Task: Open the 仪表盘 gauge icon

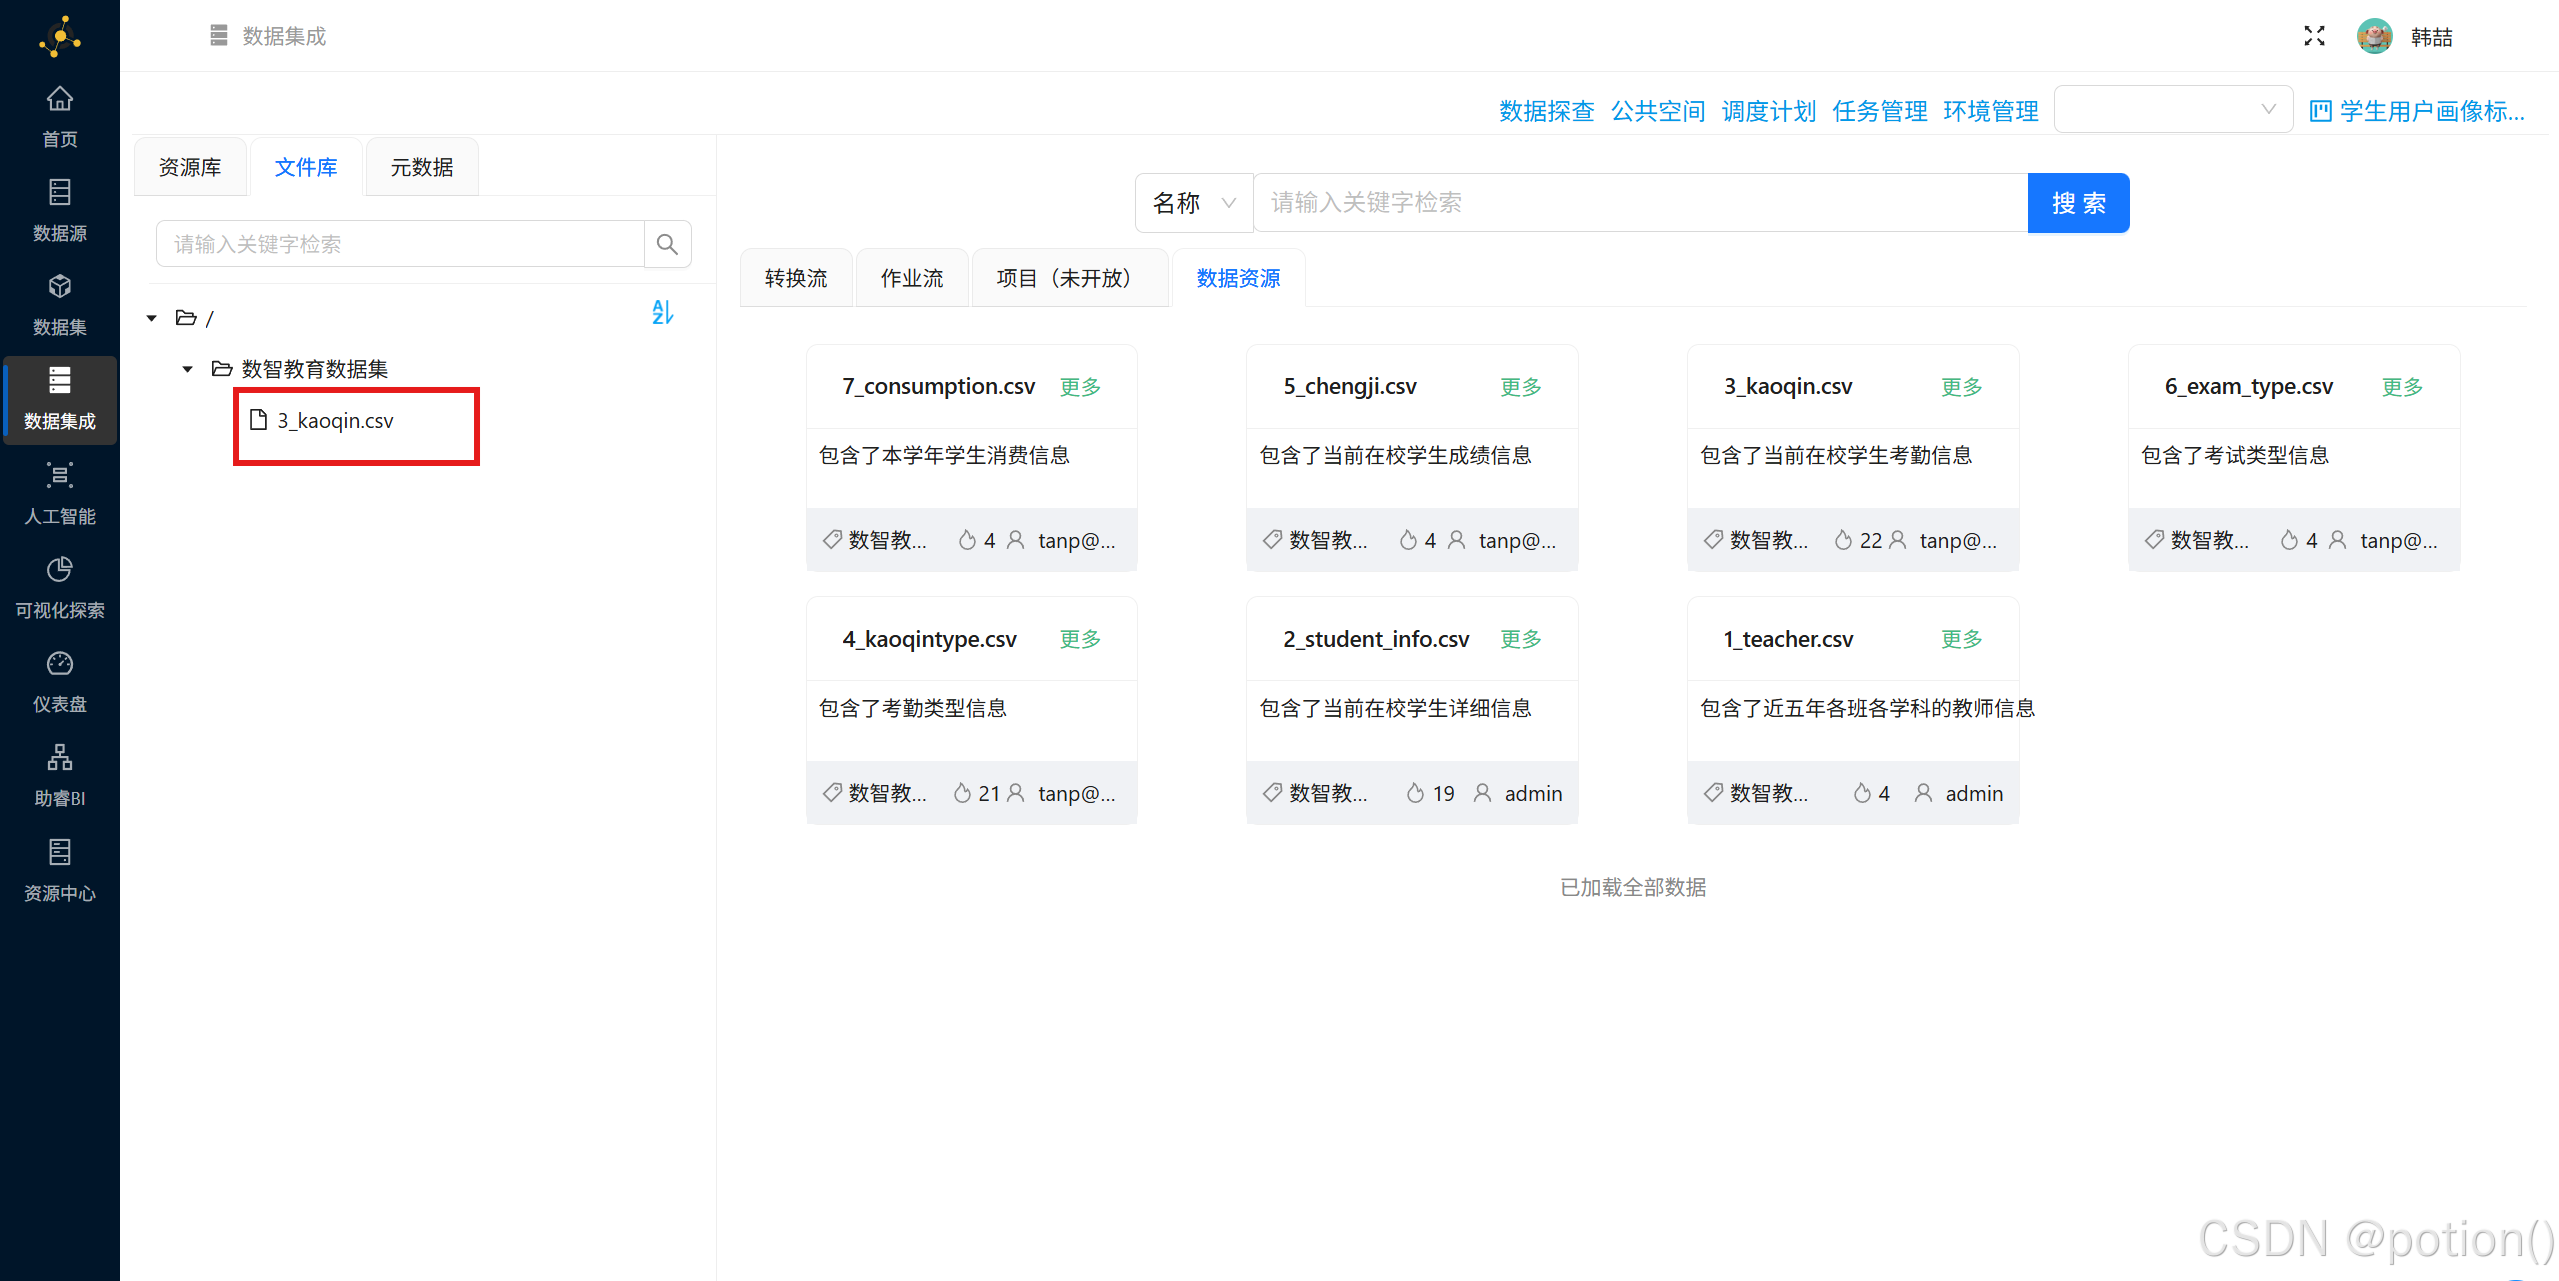Action: coord(60,663)
